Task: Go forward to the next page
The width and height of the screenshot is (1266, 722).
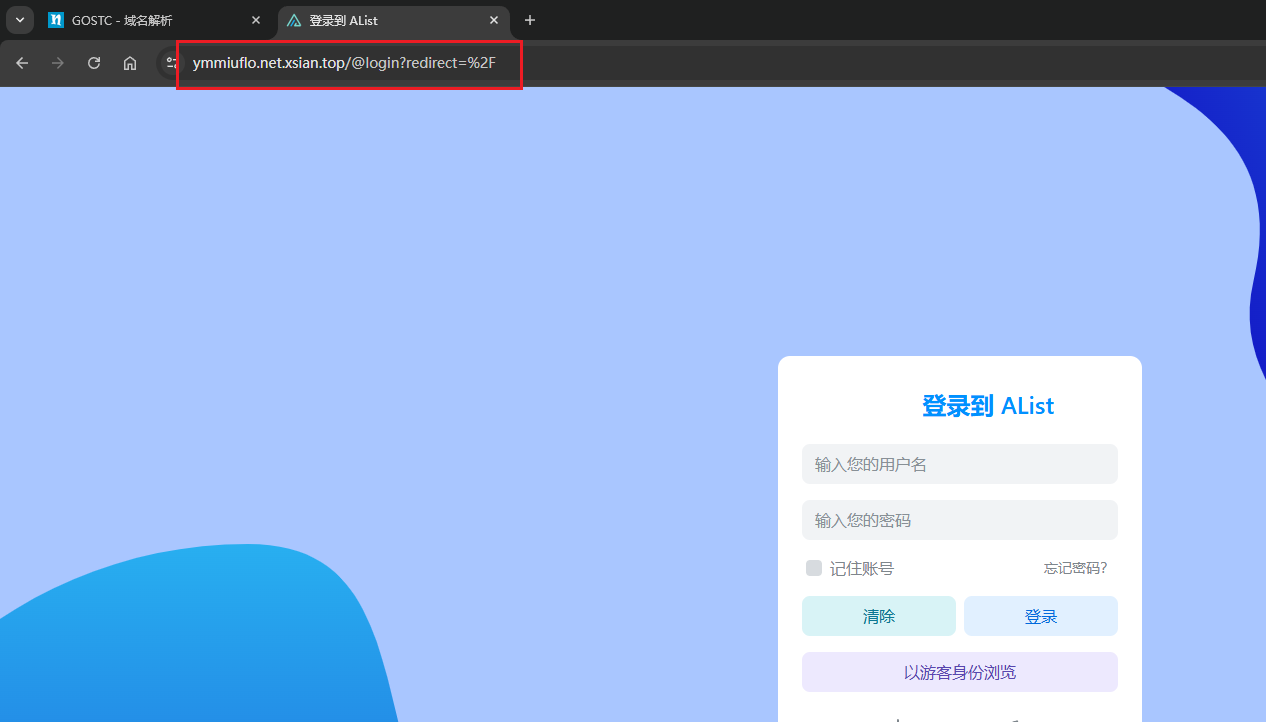Action: coord(58,63)
